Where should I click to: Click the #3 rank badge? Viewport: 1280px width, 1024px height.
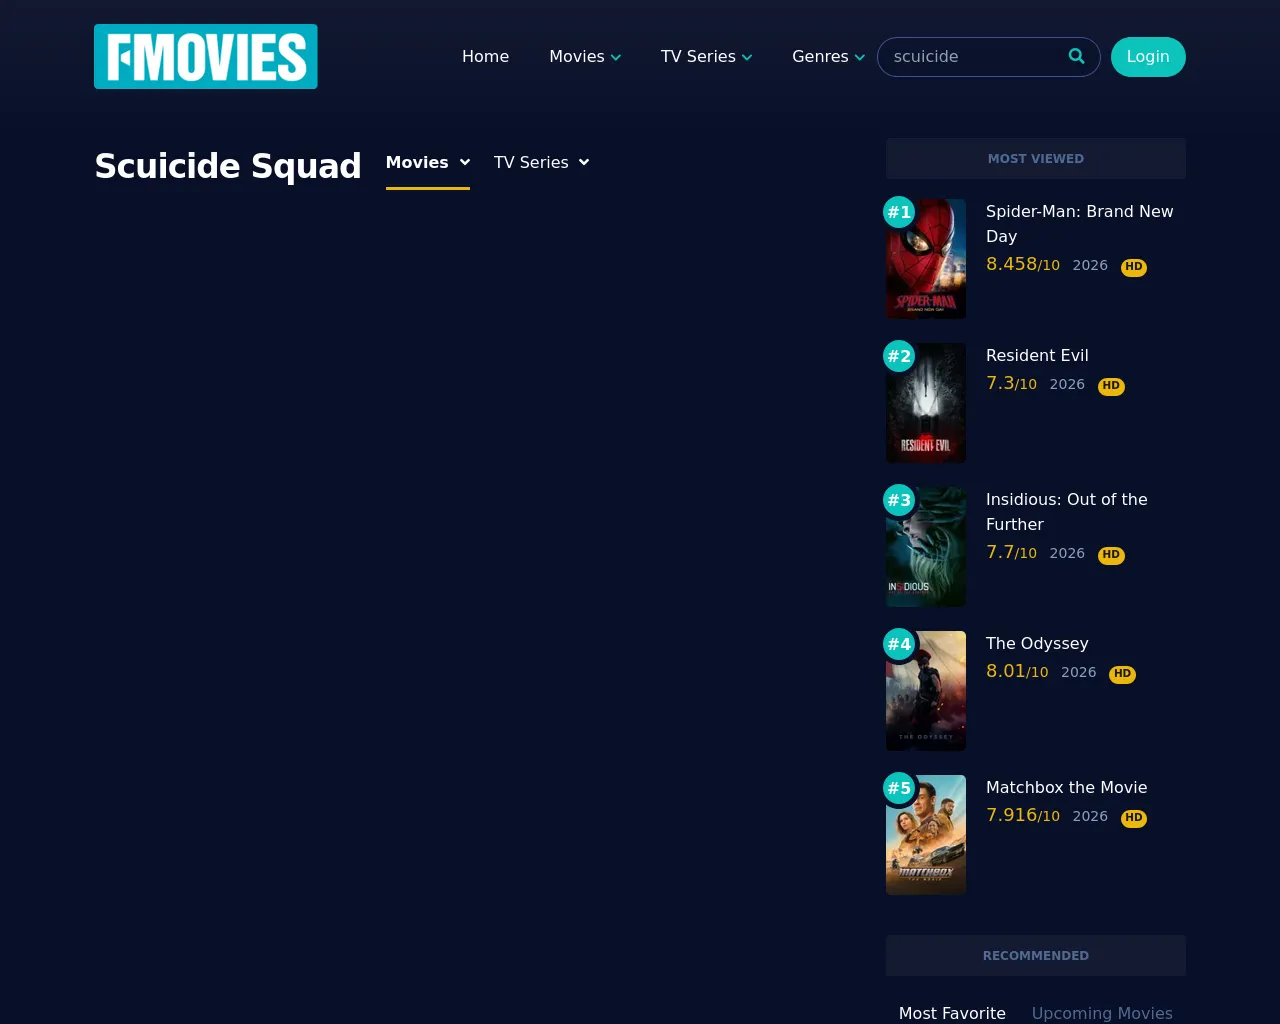coord(899,500)
